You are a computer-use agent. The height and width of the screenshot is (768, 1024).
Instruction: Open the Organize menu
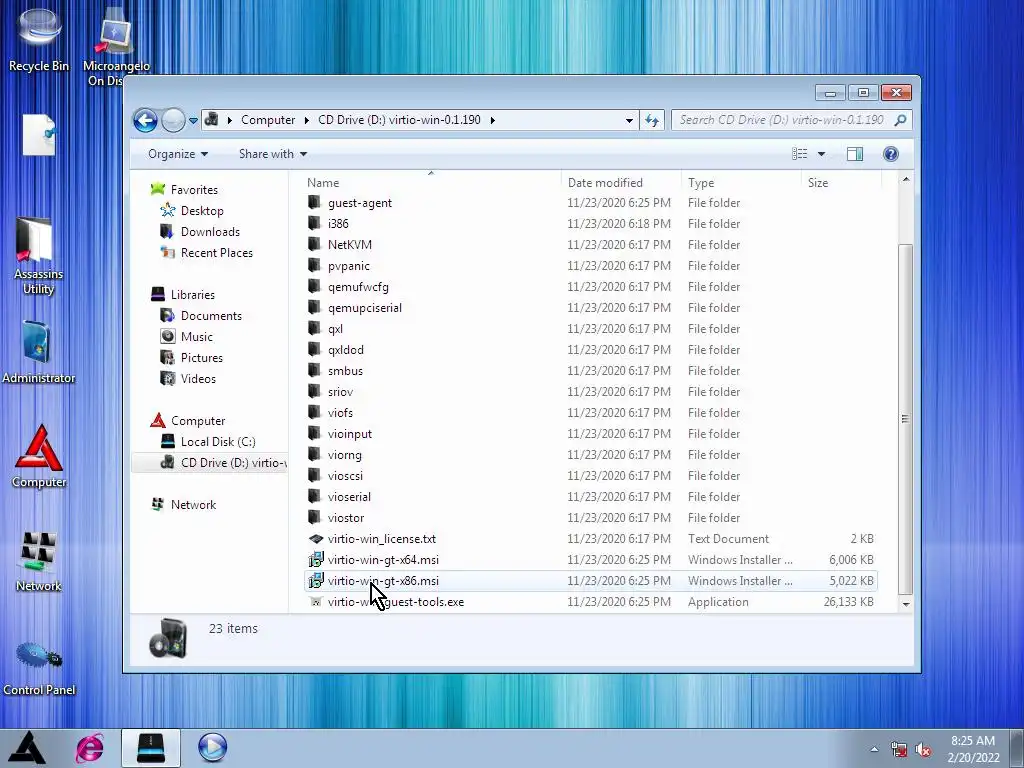click(178, 154)
